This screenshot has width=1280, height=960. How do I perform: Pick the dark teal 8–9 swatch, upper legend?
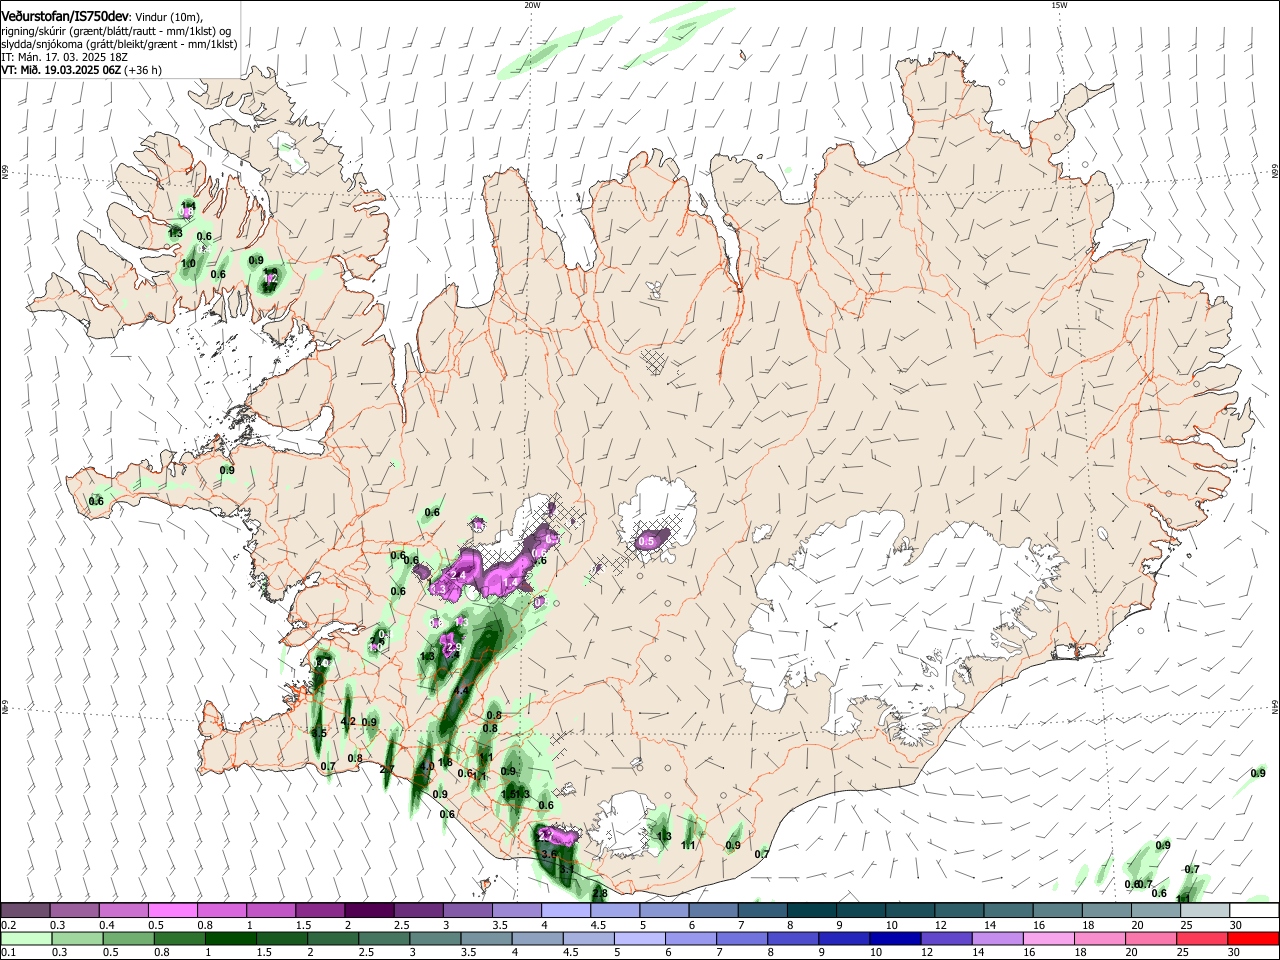[812, 911]
